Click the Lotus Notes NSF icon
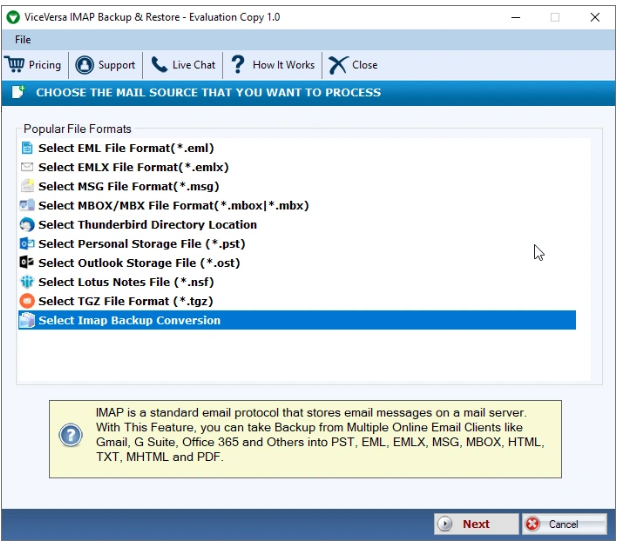Viewport: 619px width, 548px height. (27, 282)
